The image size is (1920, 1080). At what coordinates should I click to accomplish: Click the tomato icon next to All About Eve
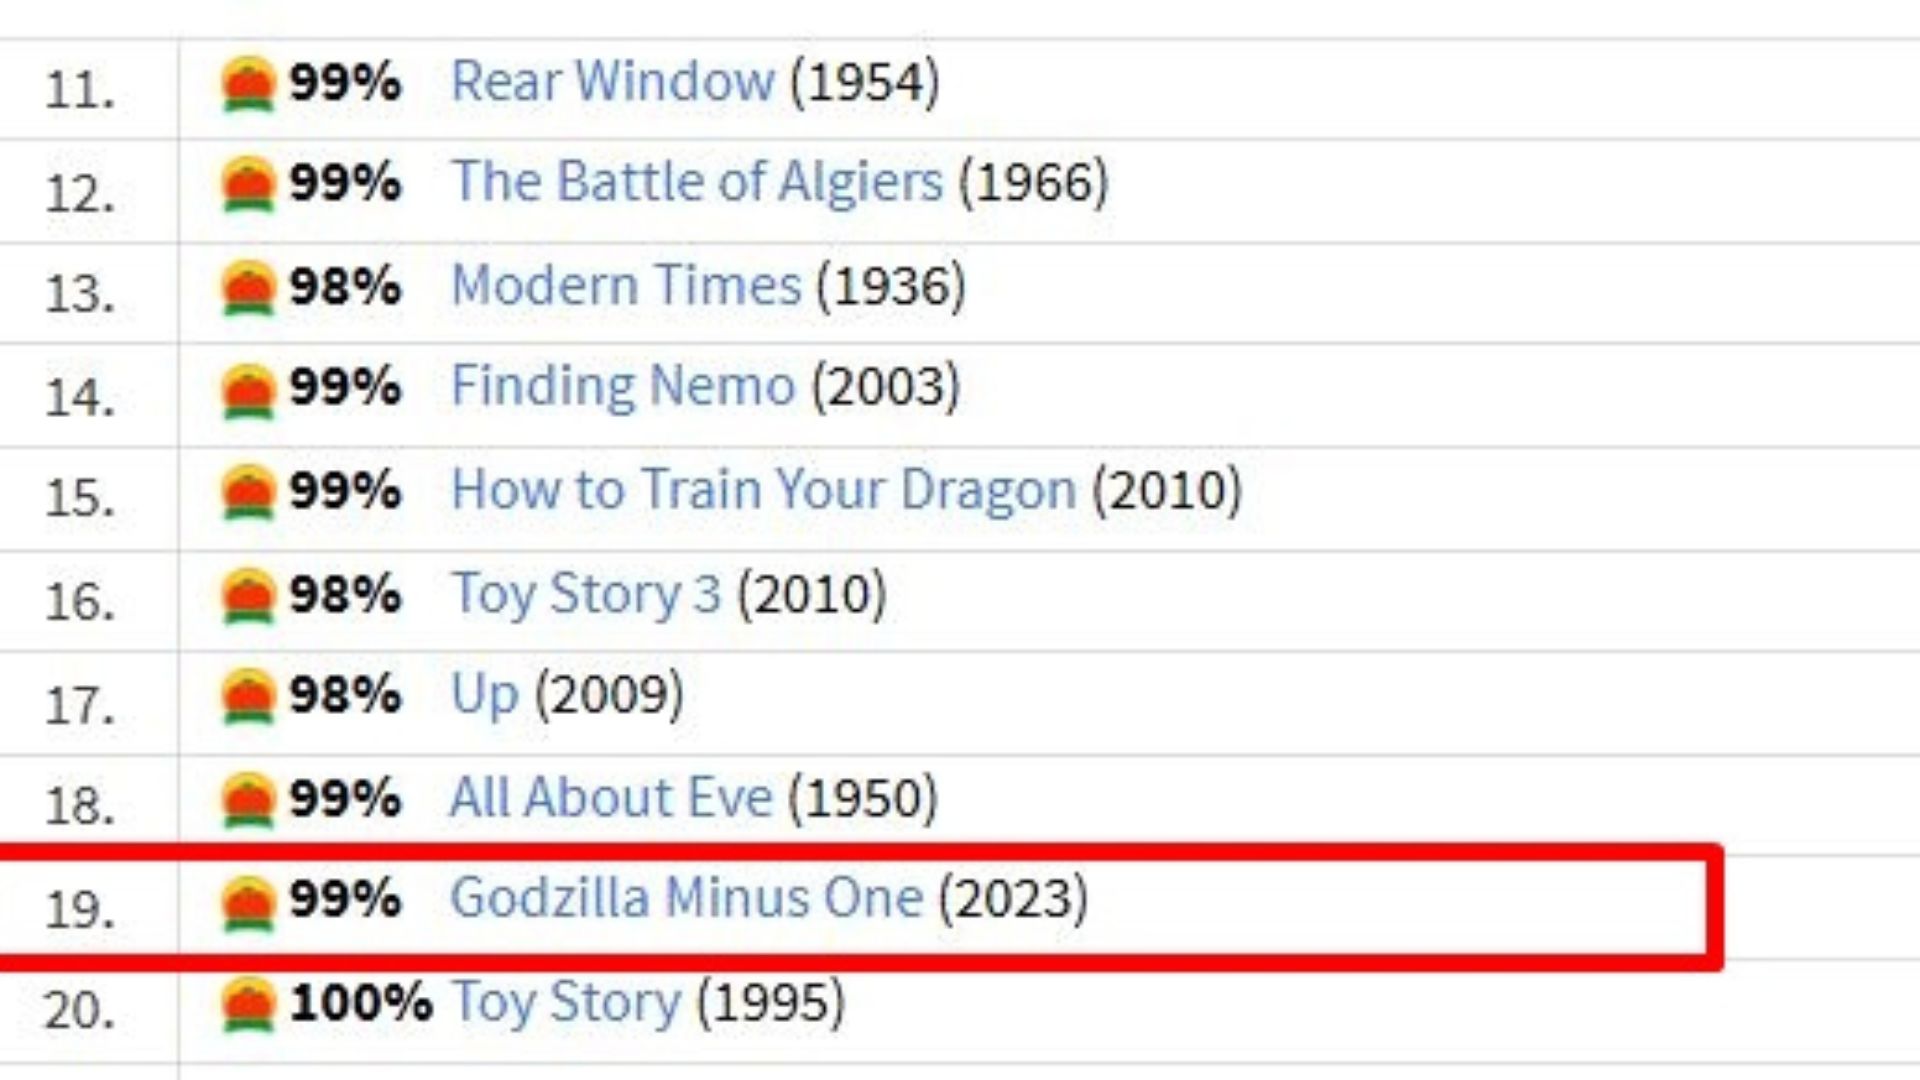pyautogui.click(x=247, y=800)
